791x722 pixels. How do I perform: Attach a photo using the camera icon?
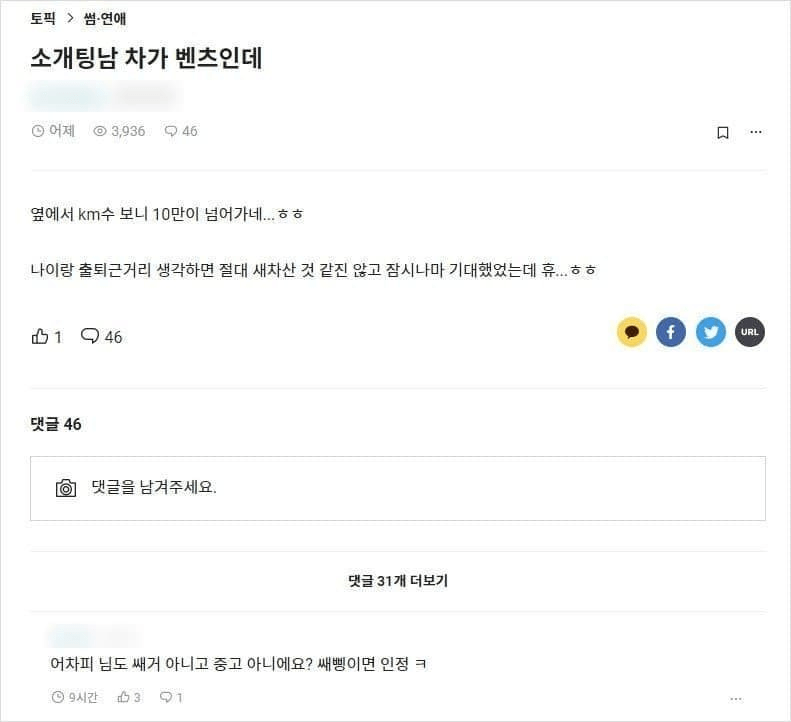[x=66, y=488]
